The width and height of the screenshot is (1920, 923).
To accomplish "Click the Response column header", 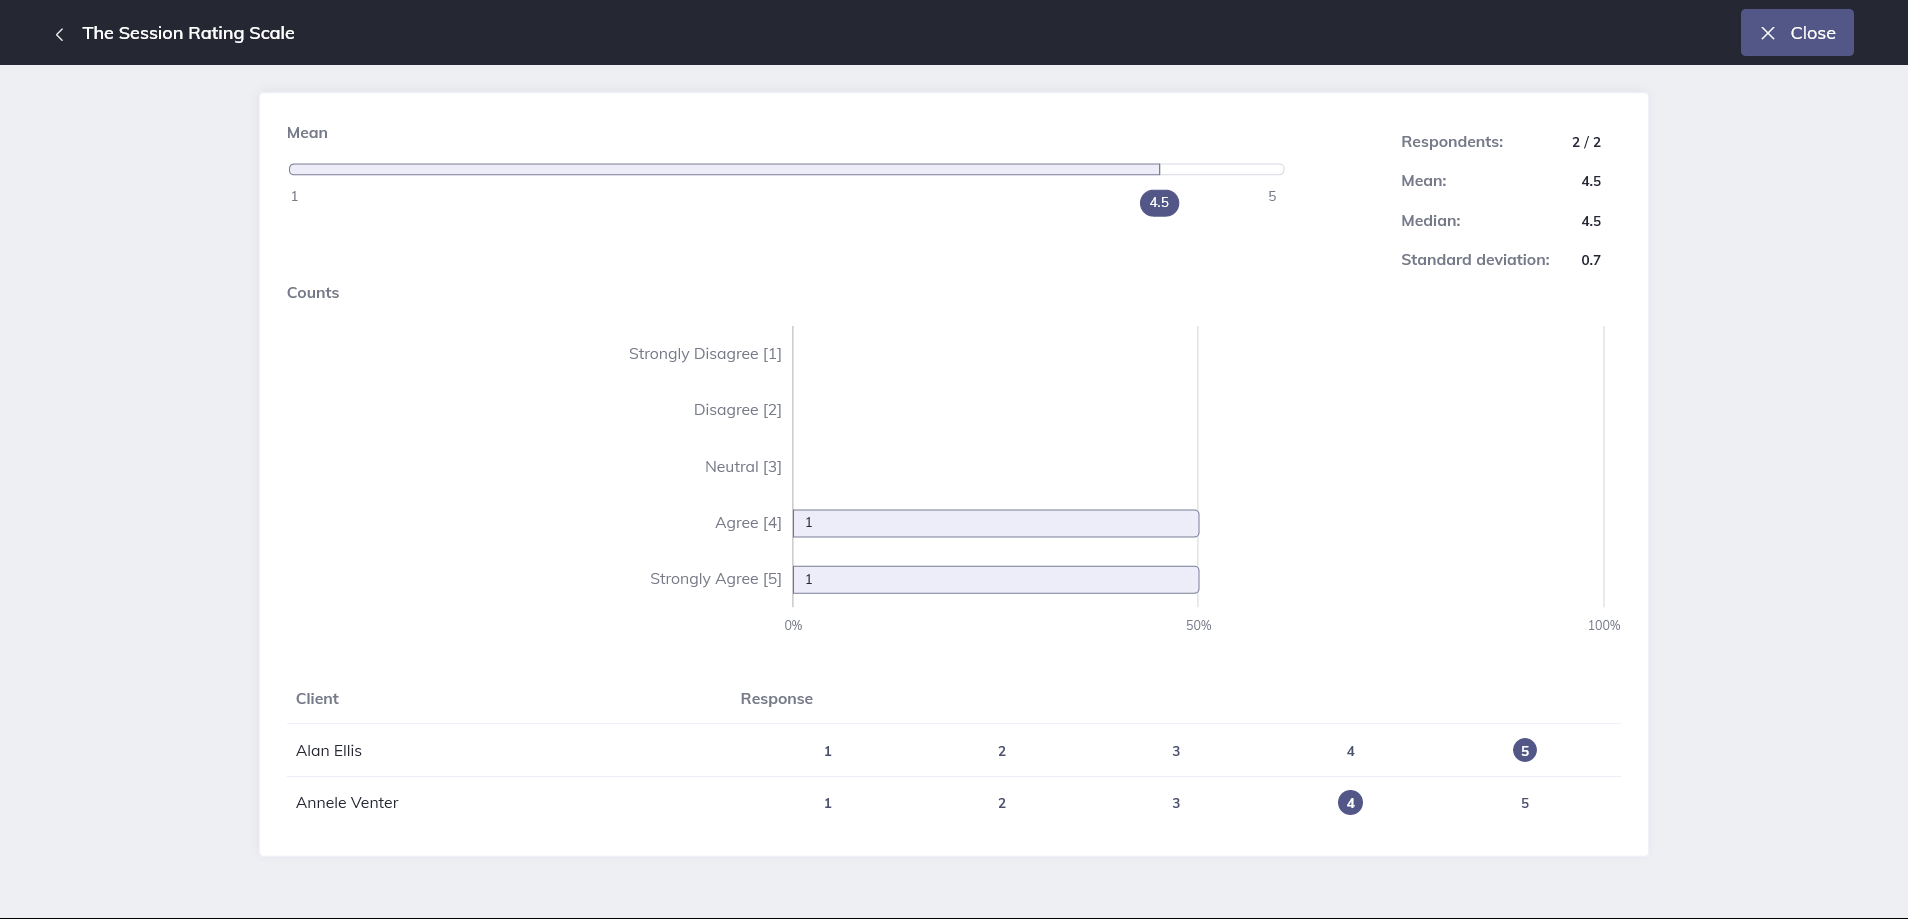I will pyautogui.click(x=776, y=698).
